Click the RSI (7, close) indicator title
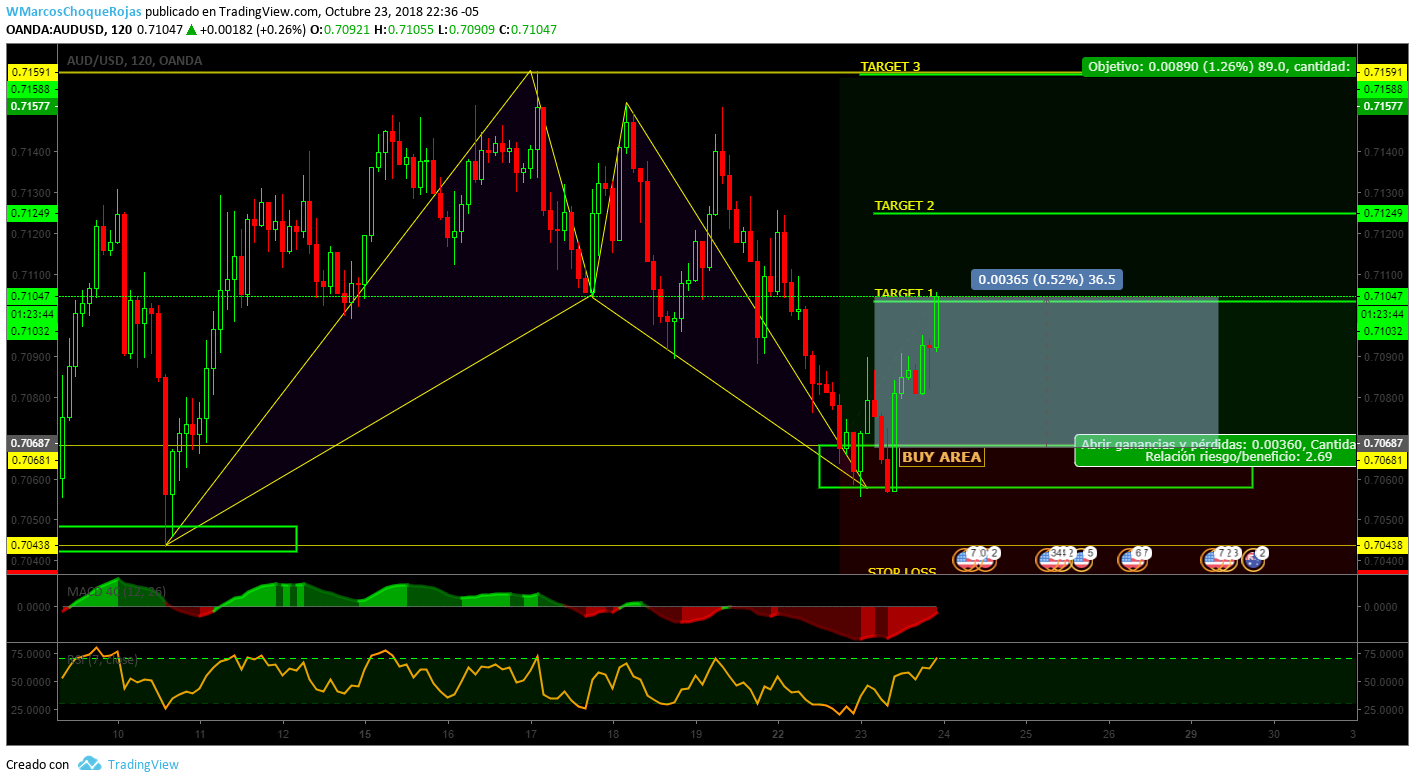Viewport: 1415px width, 782px height. (102, 660)
